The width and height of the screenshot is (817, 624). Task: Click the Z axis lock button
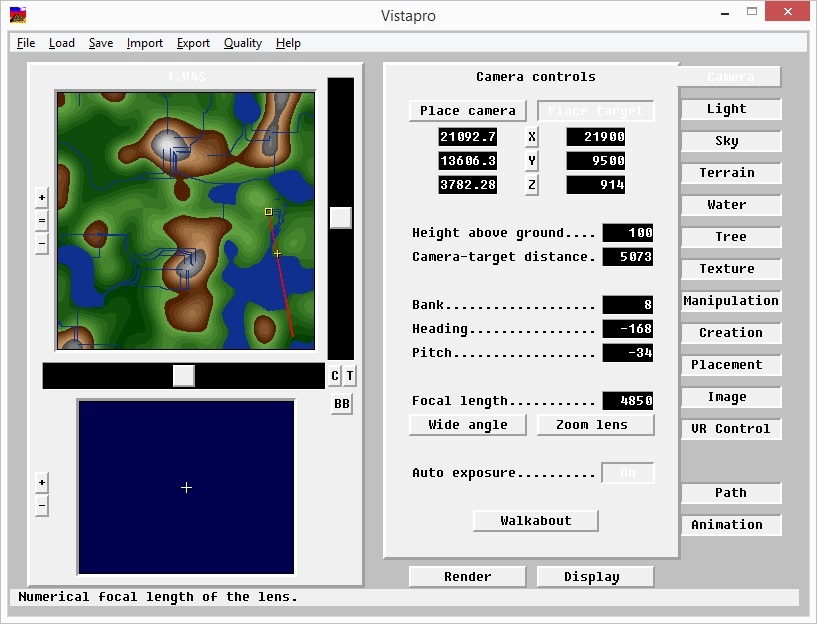click(531, 184)
